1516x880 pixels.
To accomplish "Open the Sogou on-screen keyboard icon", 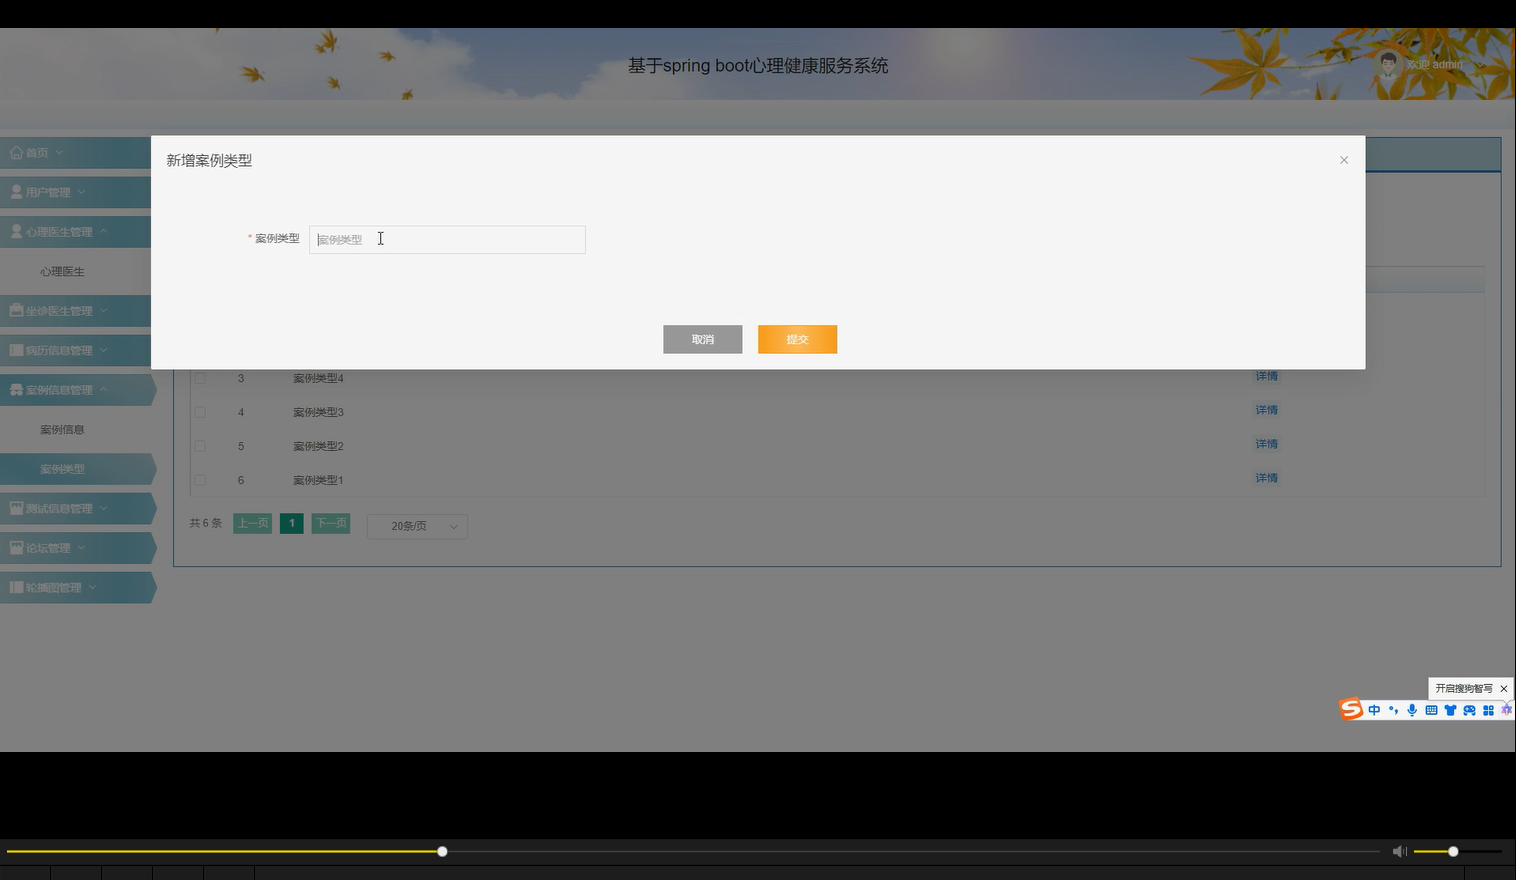I will click(x=1431, y=710).
